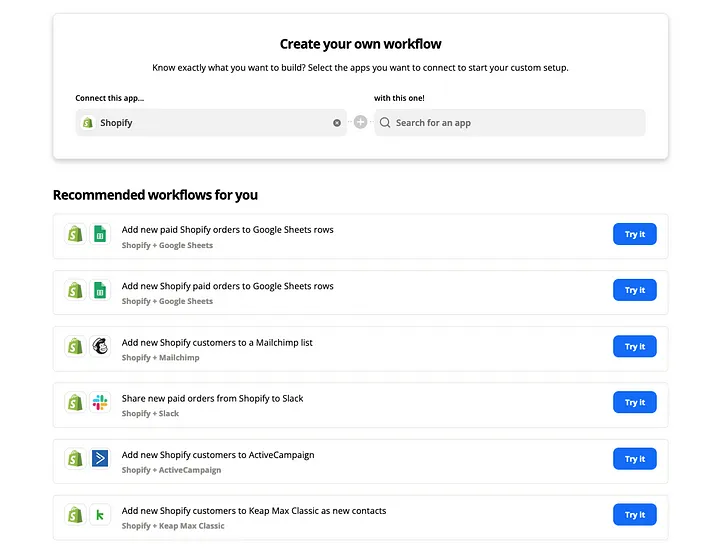Open 'Add new Shopify paid orders to Google Sheets rows'

coord(227,286)
